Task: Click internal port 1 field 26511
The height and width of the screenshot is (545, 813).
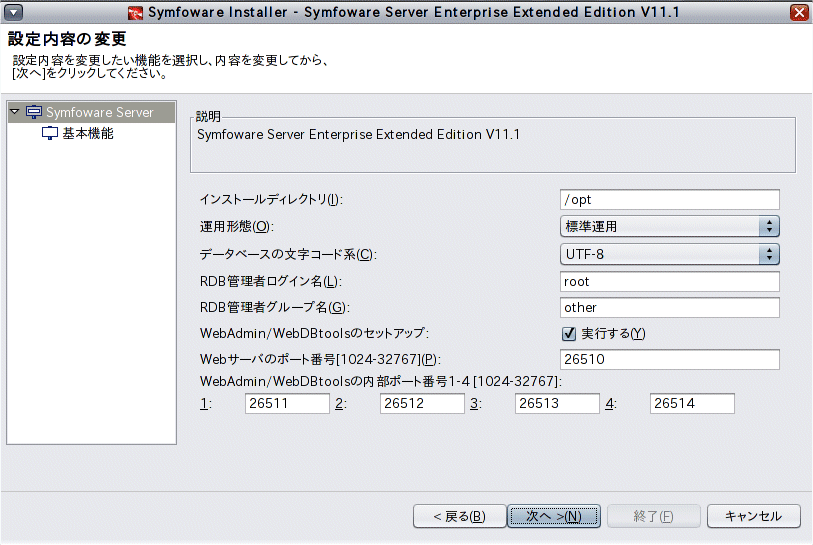Action: 287,403
